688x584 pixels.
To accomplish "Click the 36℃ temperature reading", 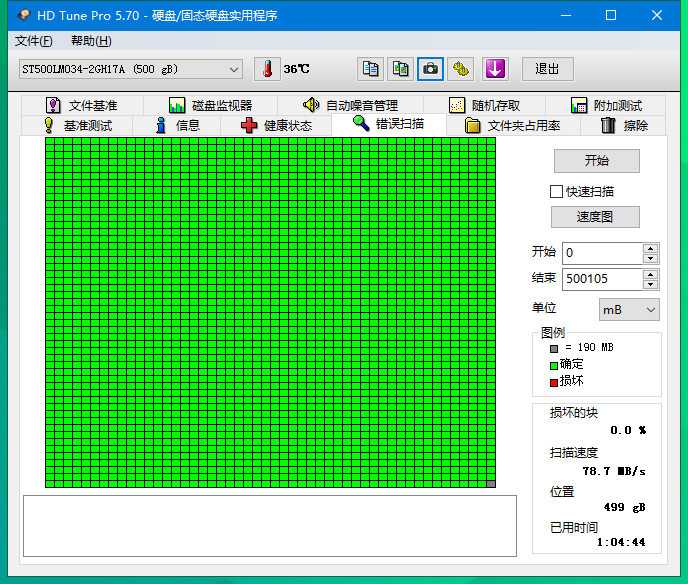I will pyautogui.click(x=296, y=69).
